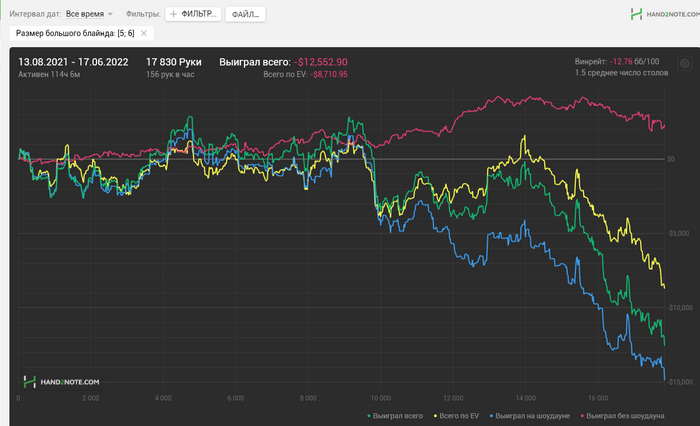
Task: Click the arrow next to 'Все время'
Action: [x=110, y=14]
